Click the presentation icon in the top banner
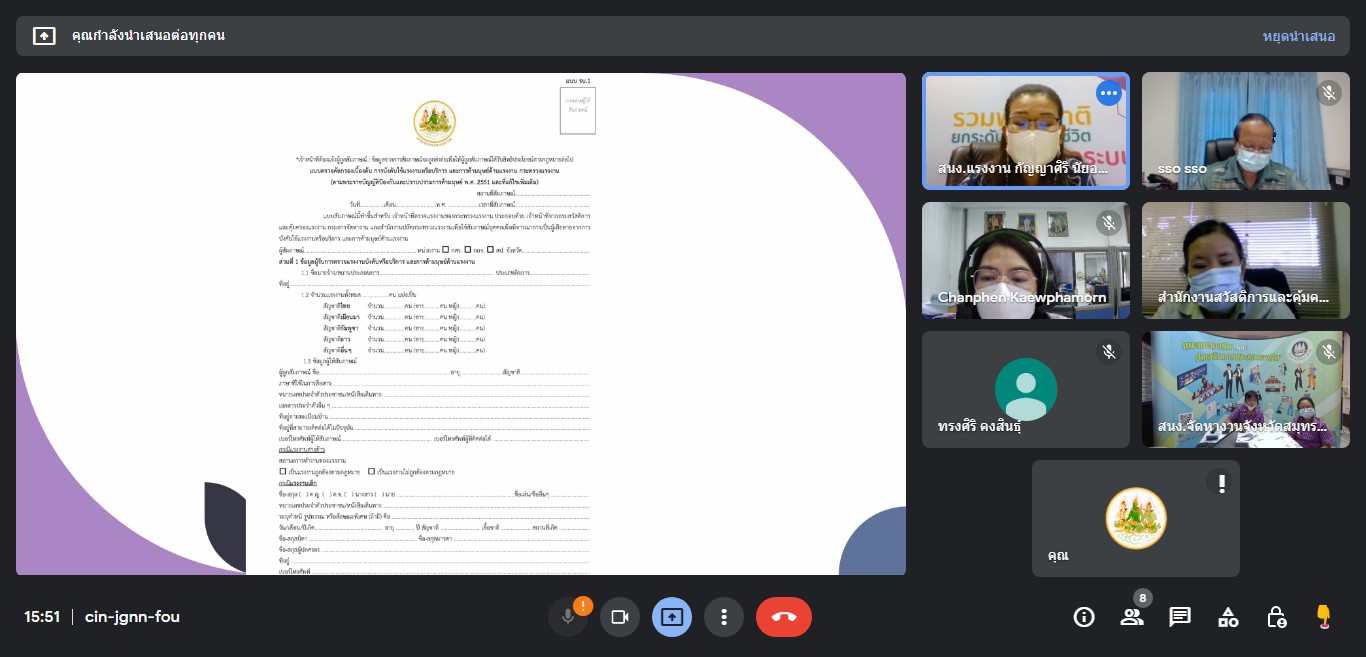Viewport: 1366px width, 657px height. pos(44,36)
